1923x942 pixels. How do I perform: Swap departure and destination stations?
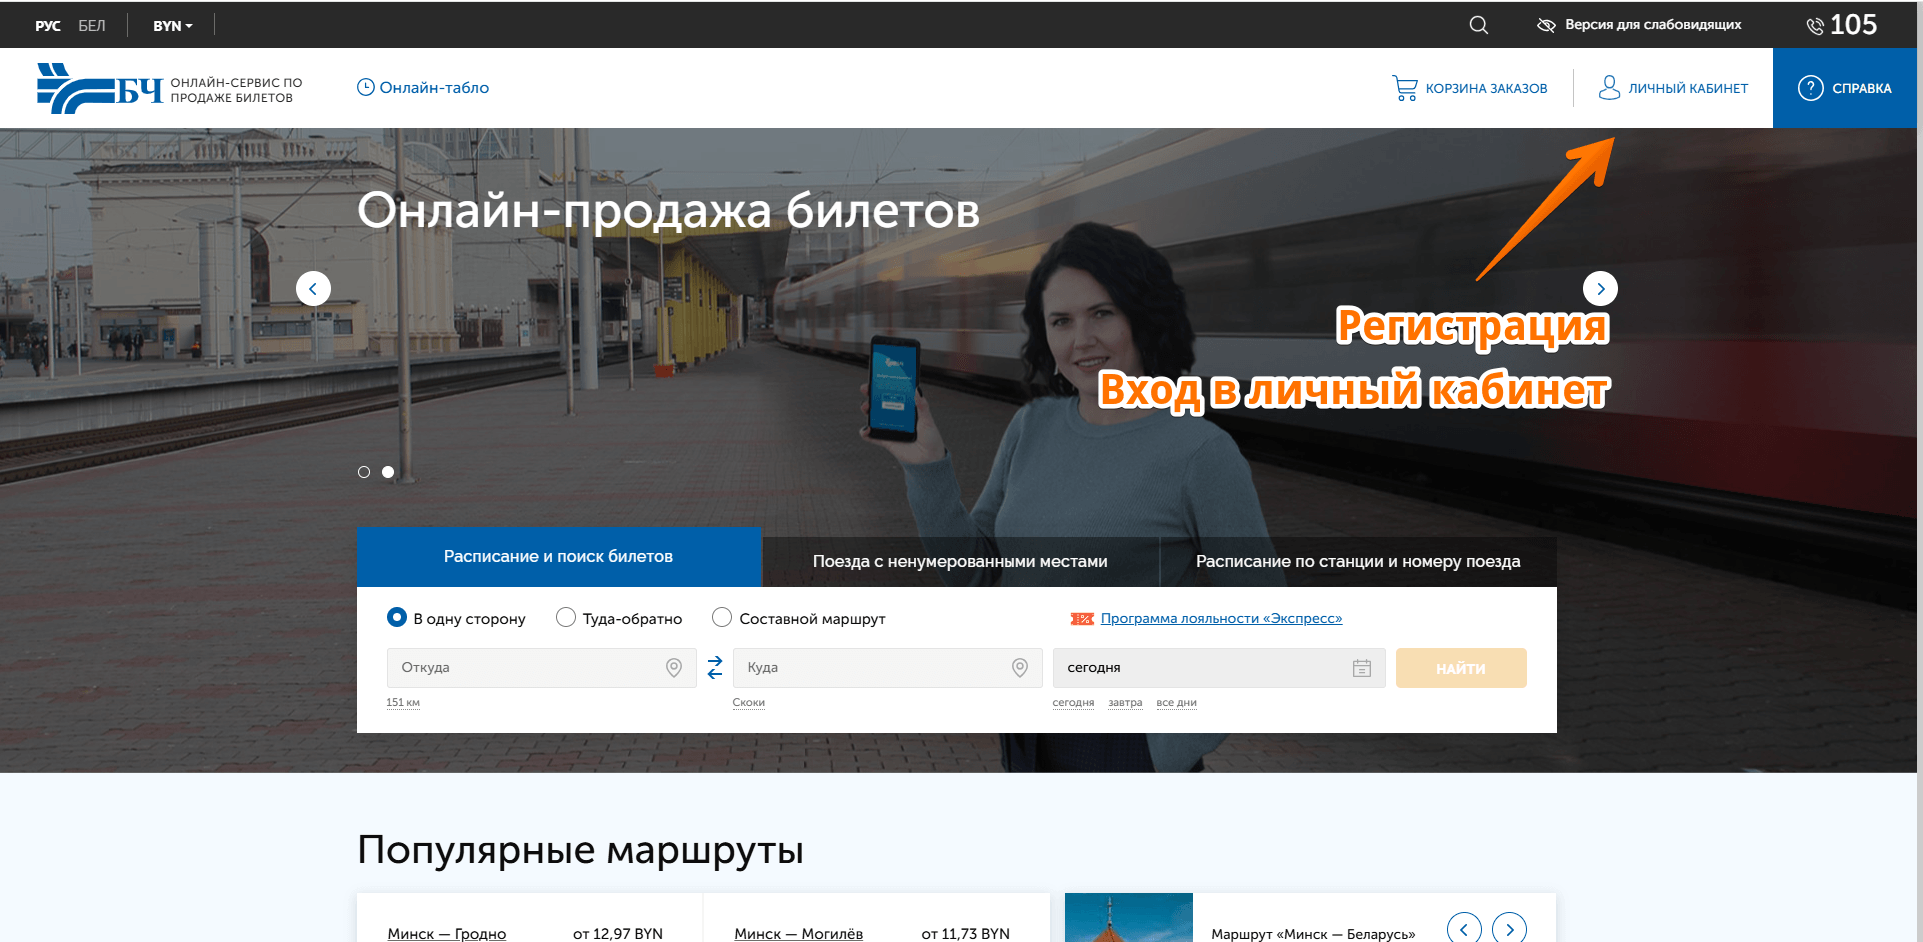tap(715, 668)
